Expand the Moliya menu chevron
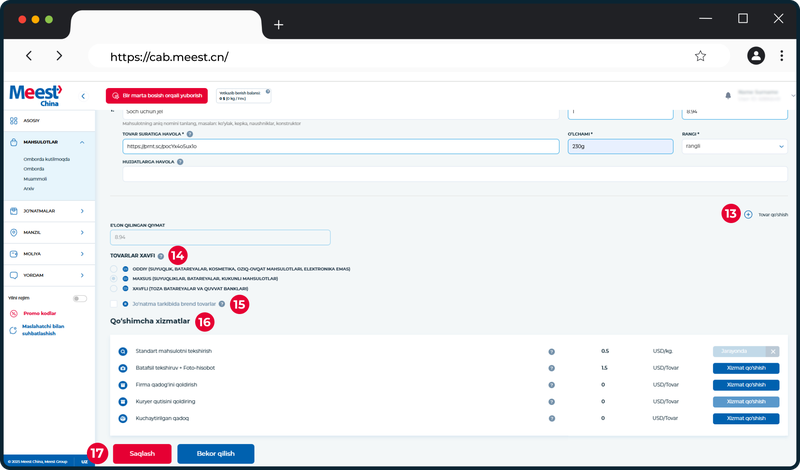Image resolution: width=800 pixels, height=470 pixels. tap(82, 254)
